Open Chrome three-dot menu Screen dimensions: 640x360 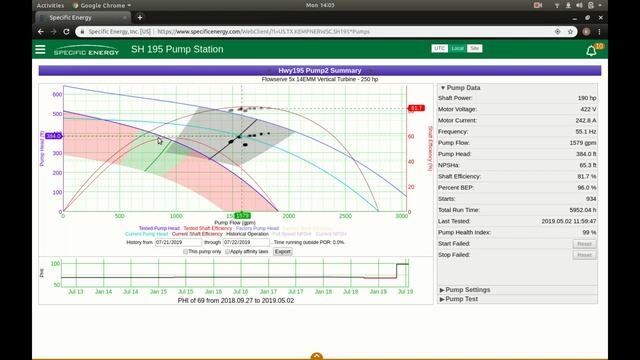coord(599,31)
